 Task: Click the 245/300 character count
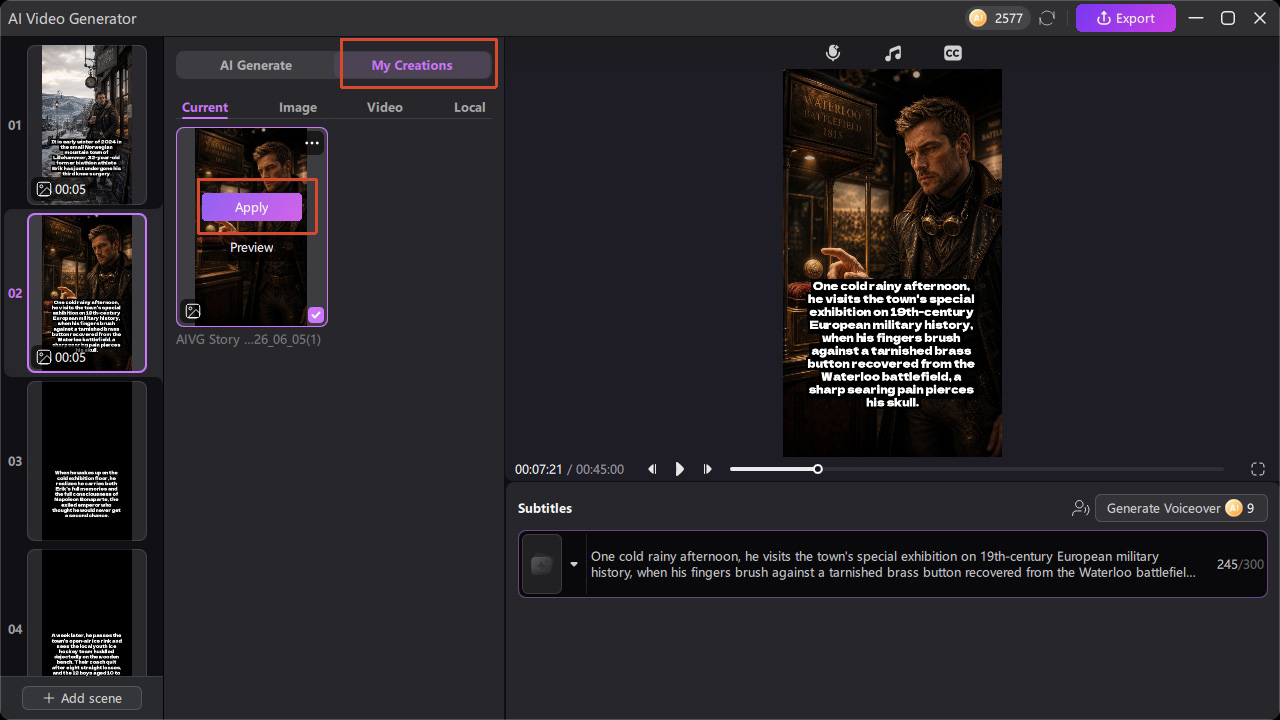pos(1240,564)
